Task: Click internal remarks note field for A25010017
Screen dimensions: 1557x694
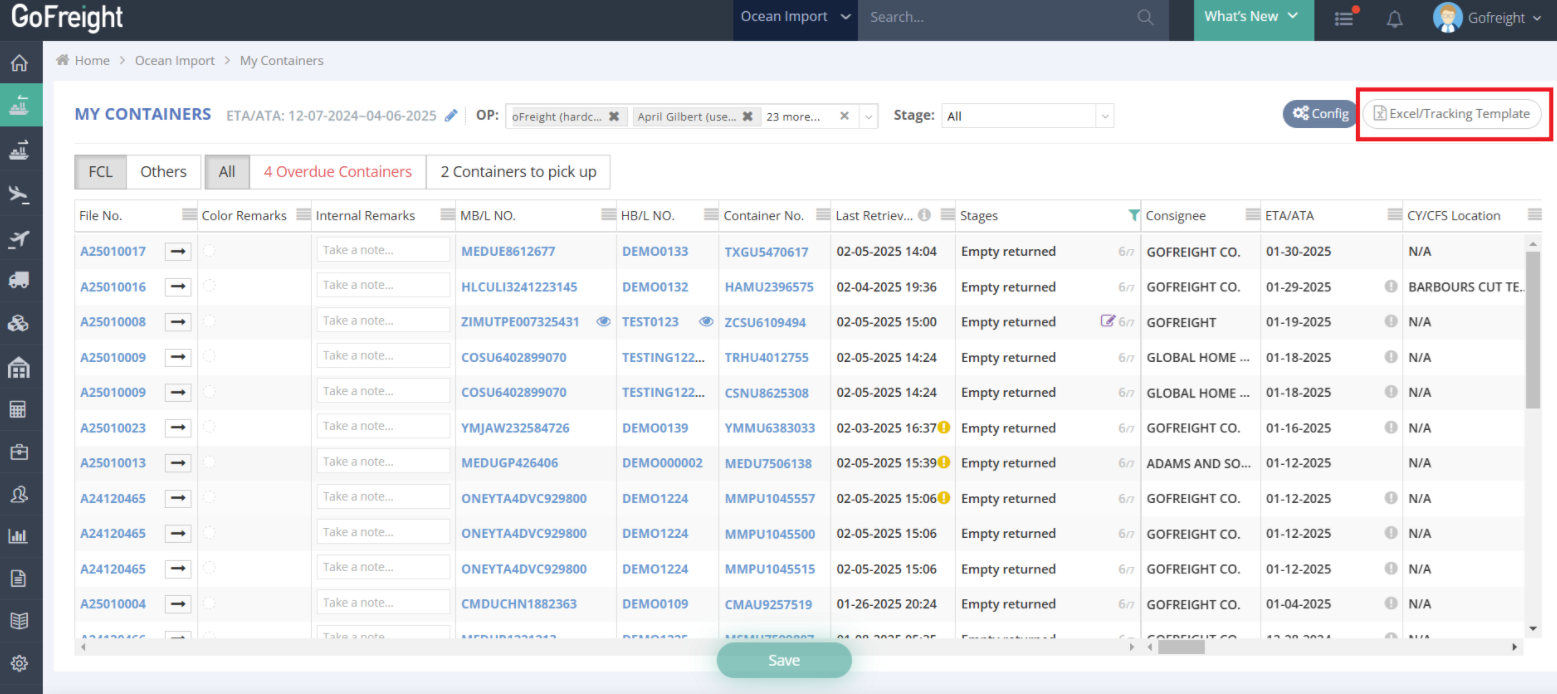Action: point(384,251)
